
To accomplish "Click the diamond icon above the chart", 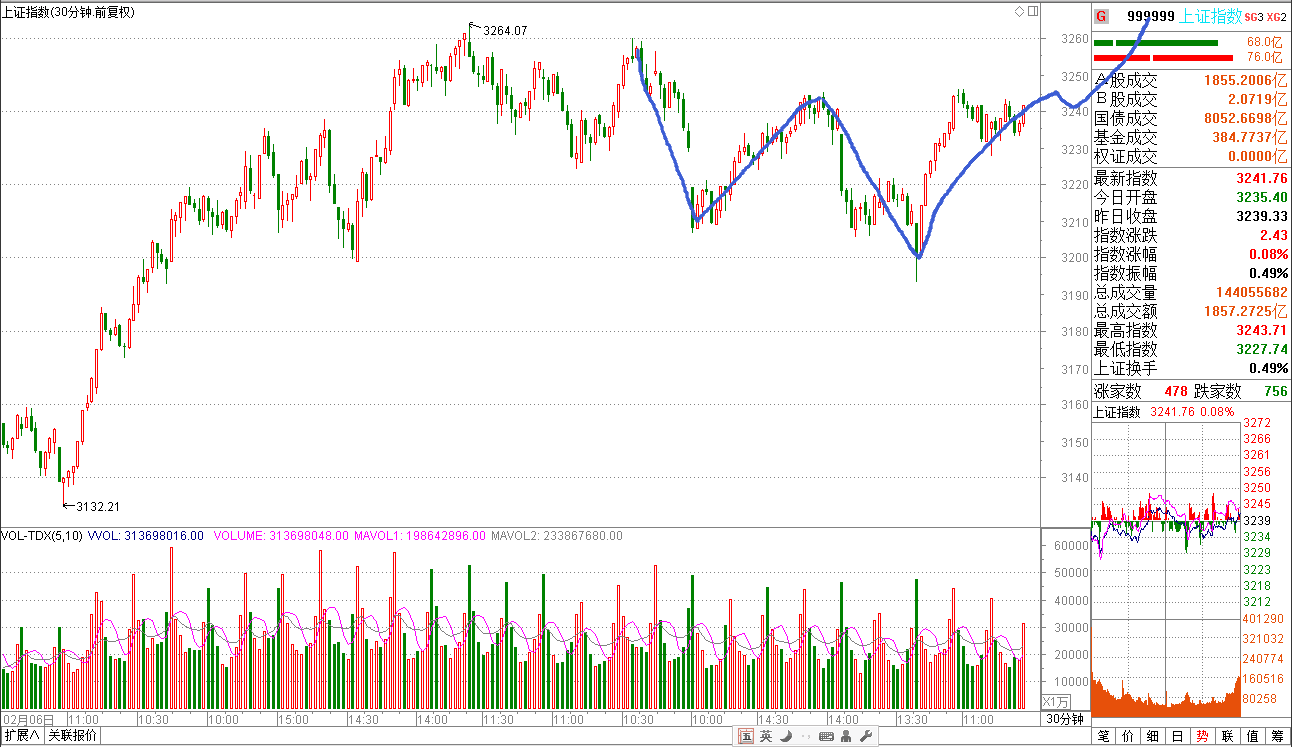I will [1019, 12].
